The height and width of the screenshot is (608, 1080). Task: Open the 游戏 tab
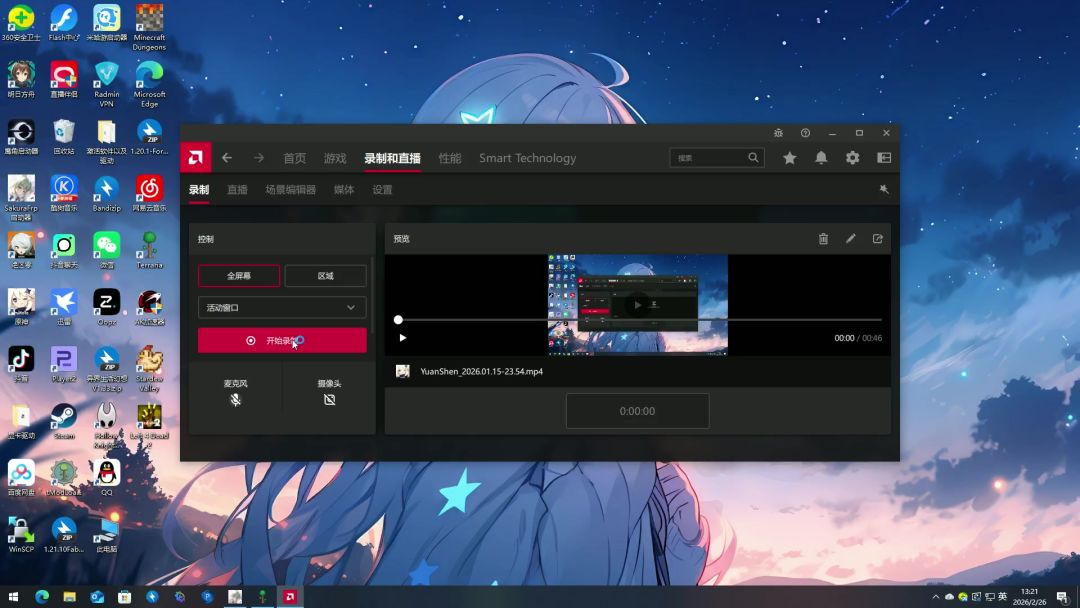click(x=335, y=158)
